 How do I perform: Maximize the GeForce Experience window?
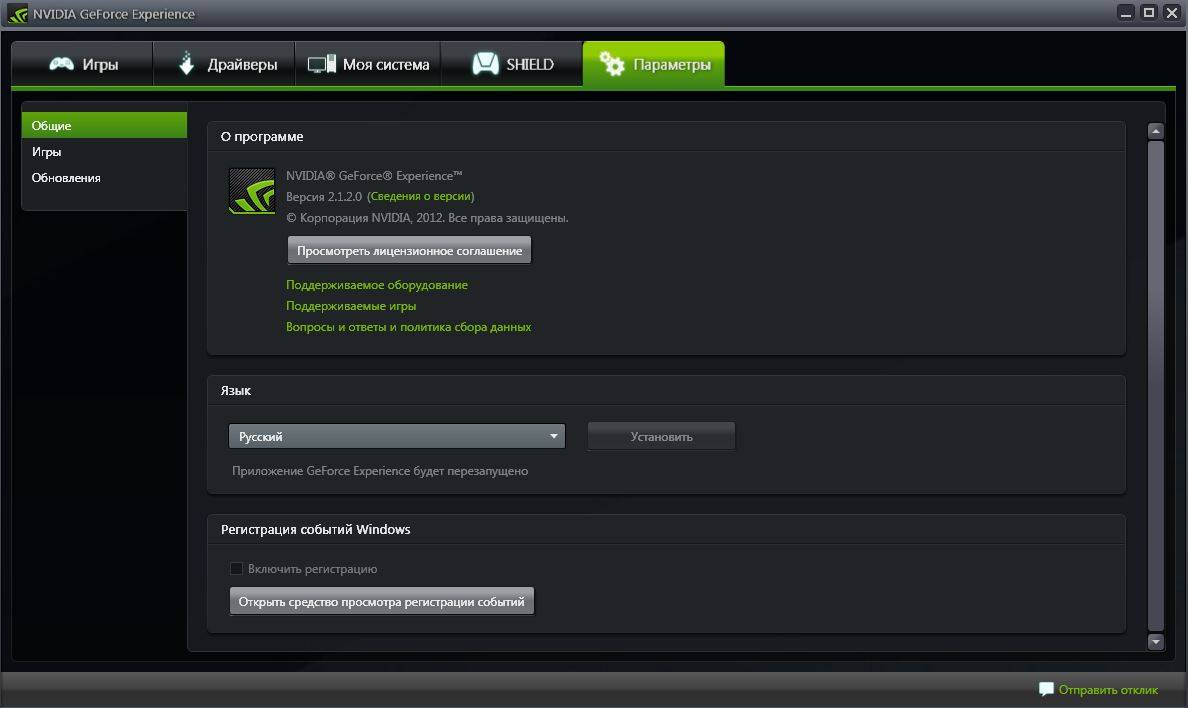click(1149, 13)
